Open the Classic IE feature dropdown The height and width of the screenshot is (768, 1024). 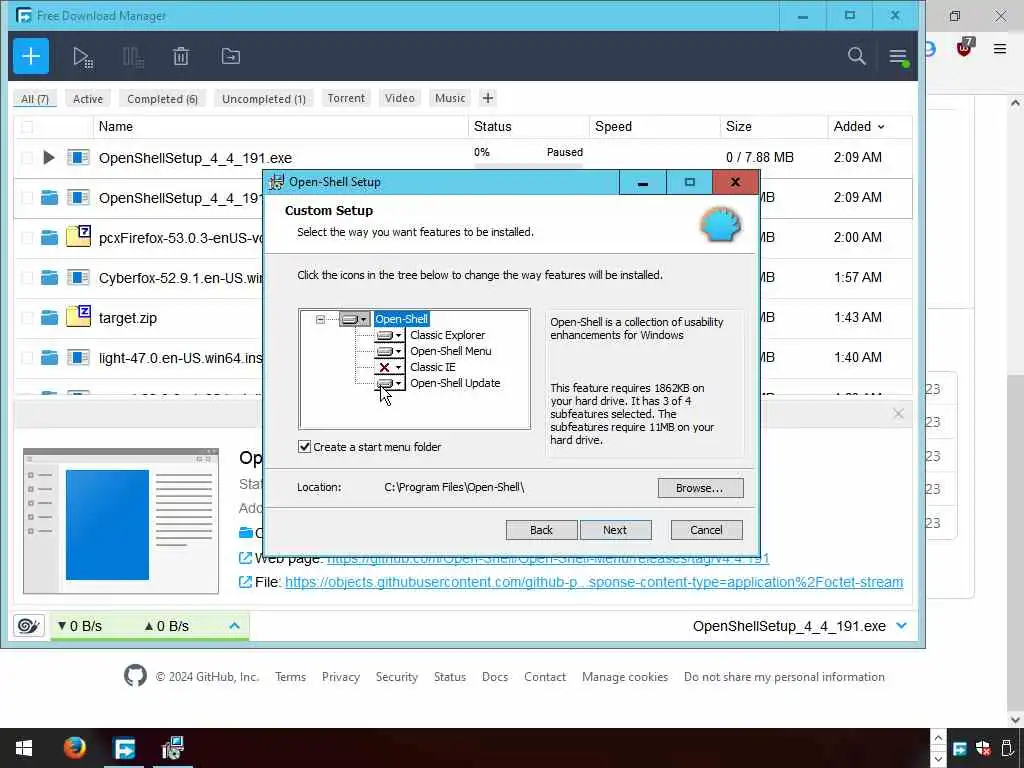tap(390, 367)
